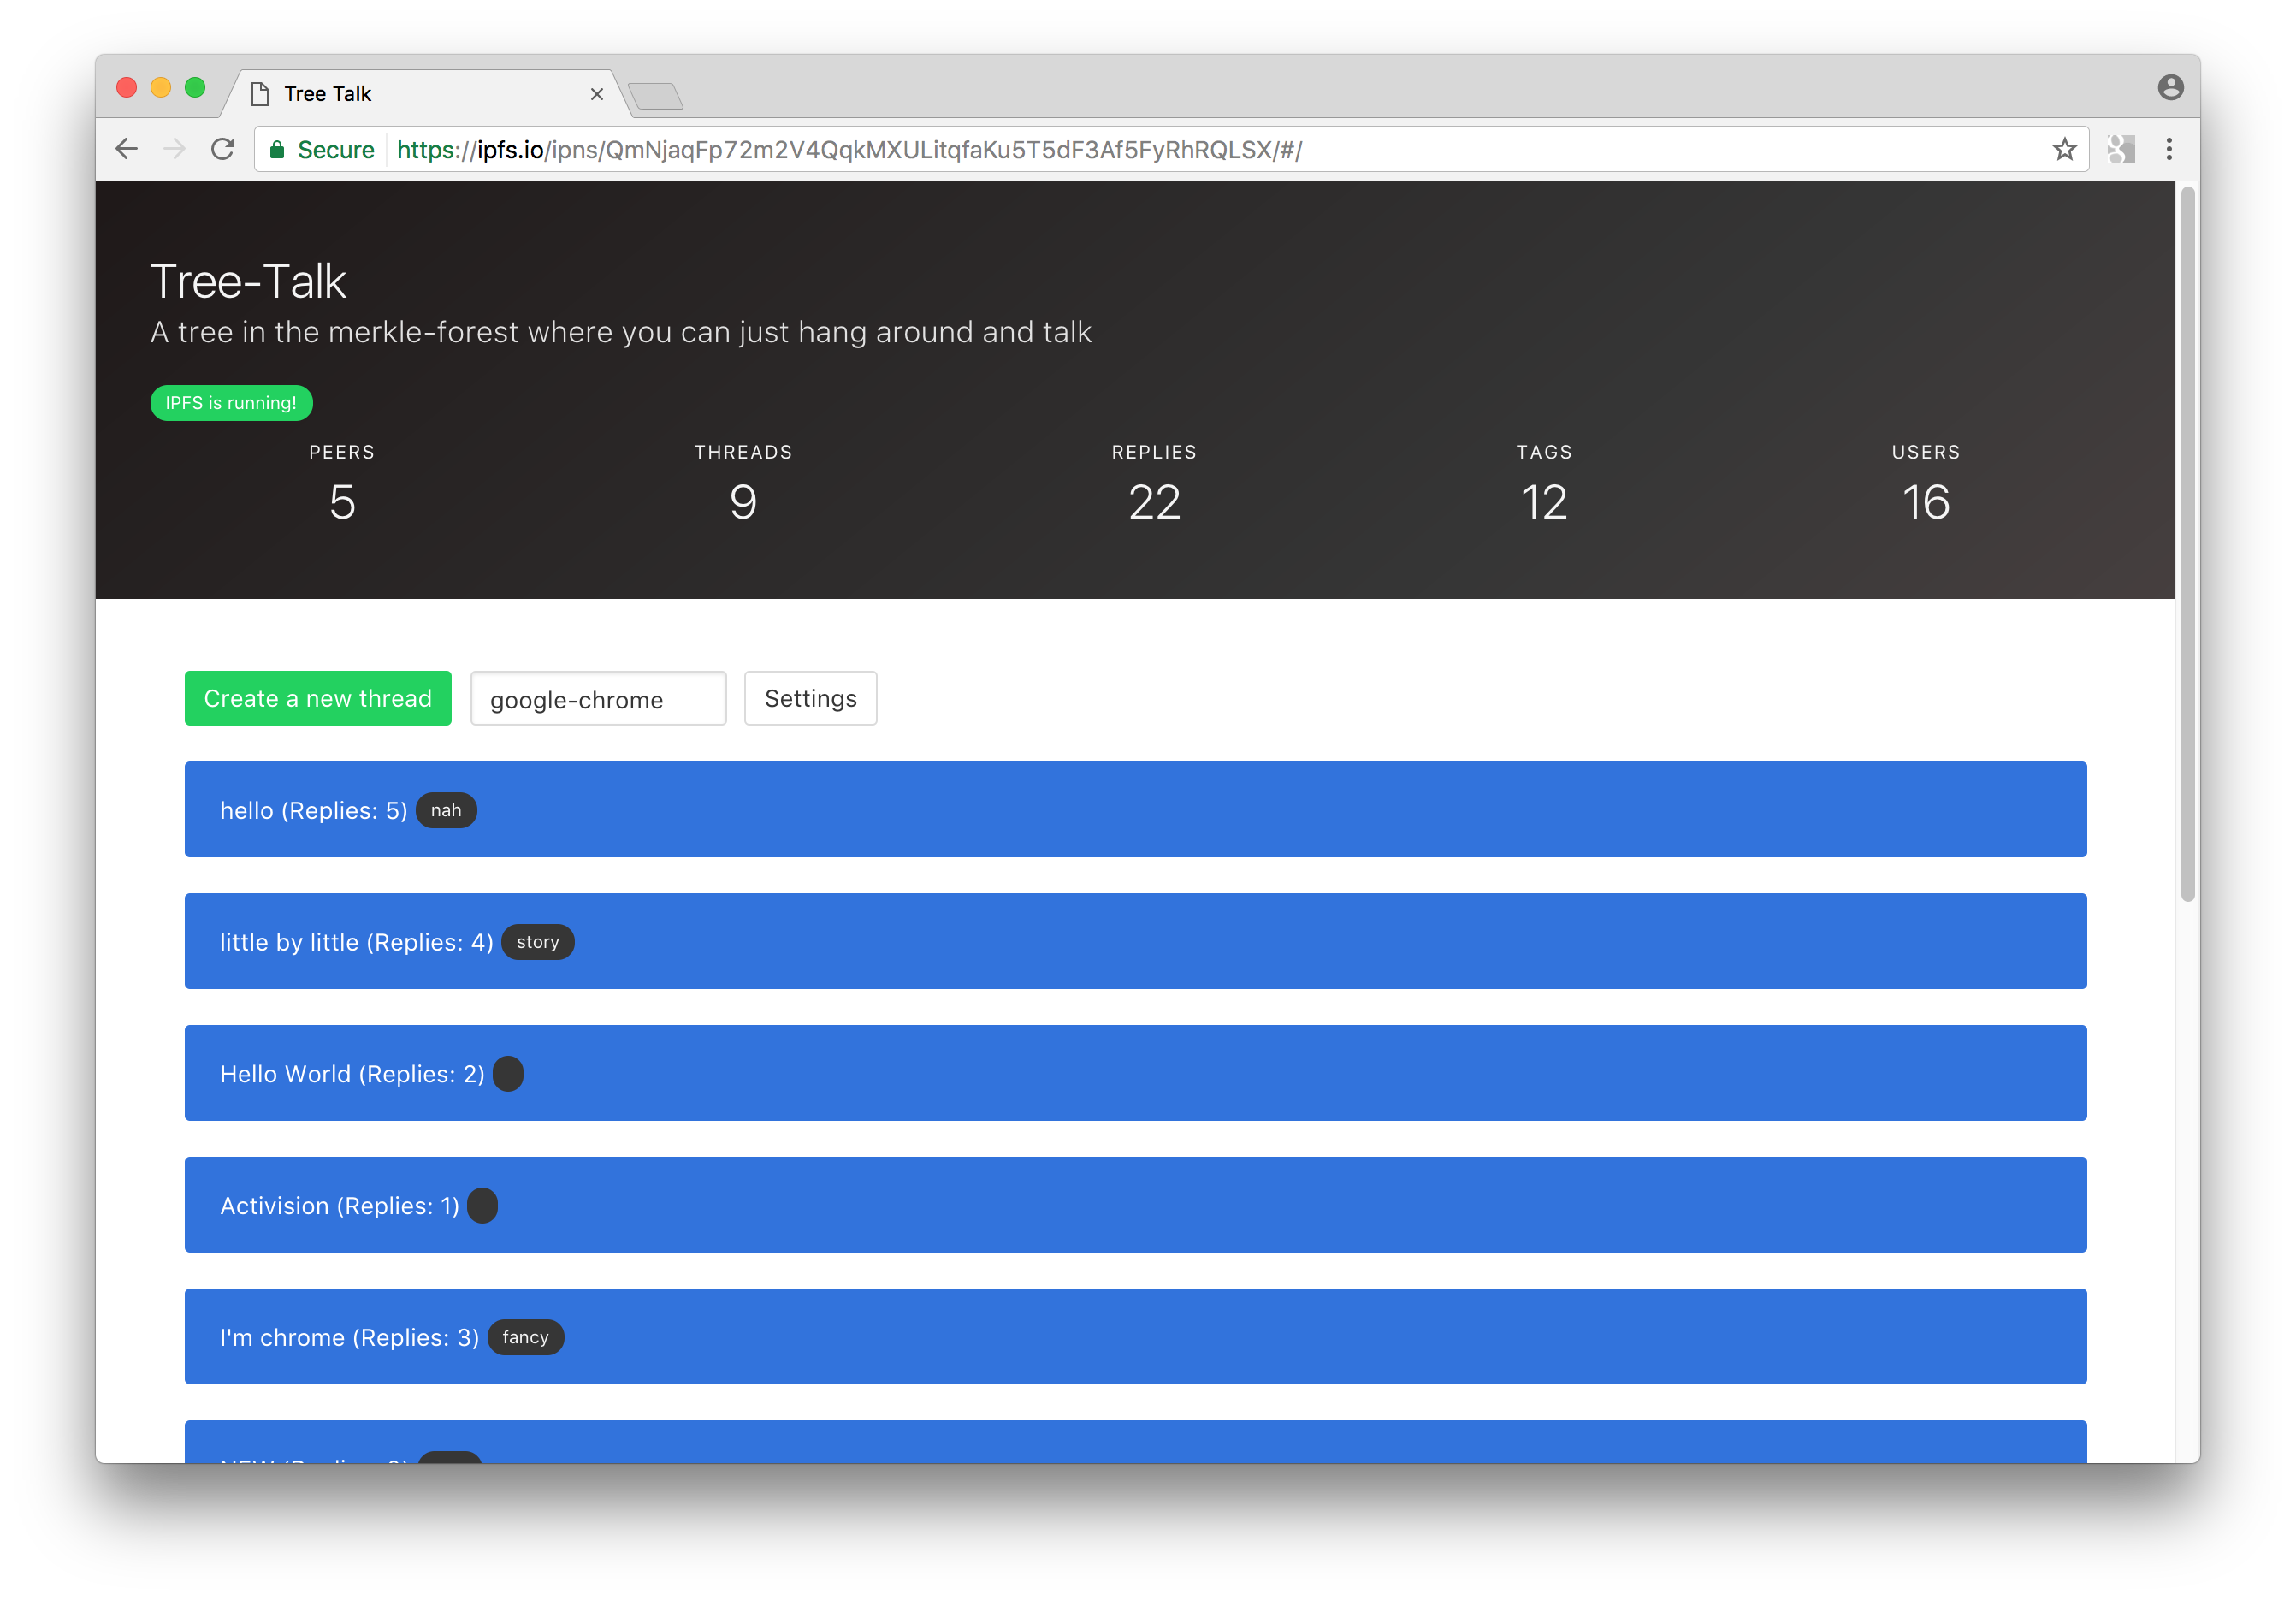
Task: Open the Settings button
Action: (810, 698)
